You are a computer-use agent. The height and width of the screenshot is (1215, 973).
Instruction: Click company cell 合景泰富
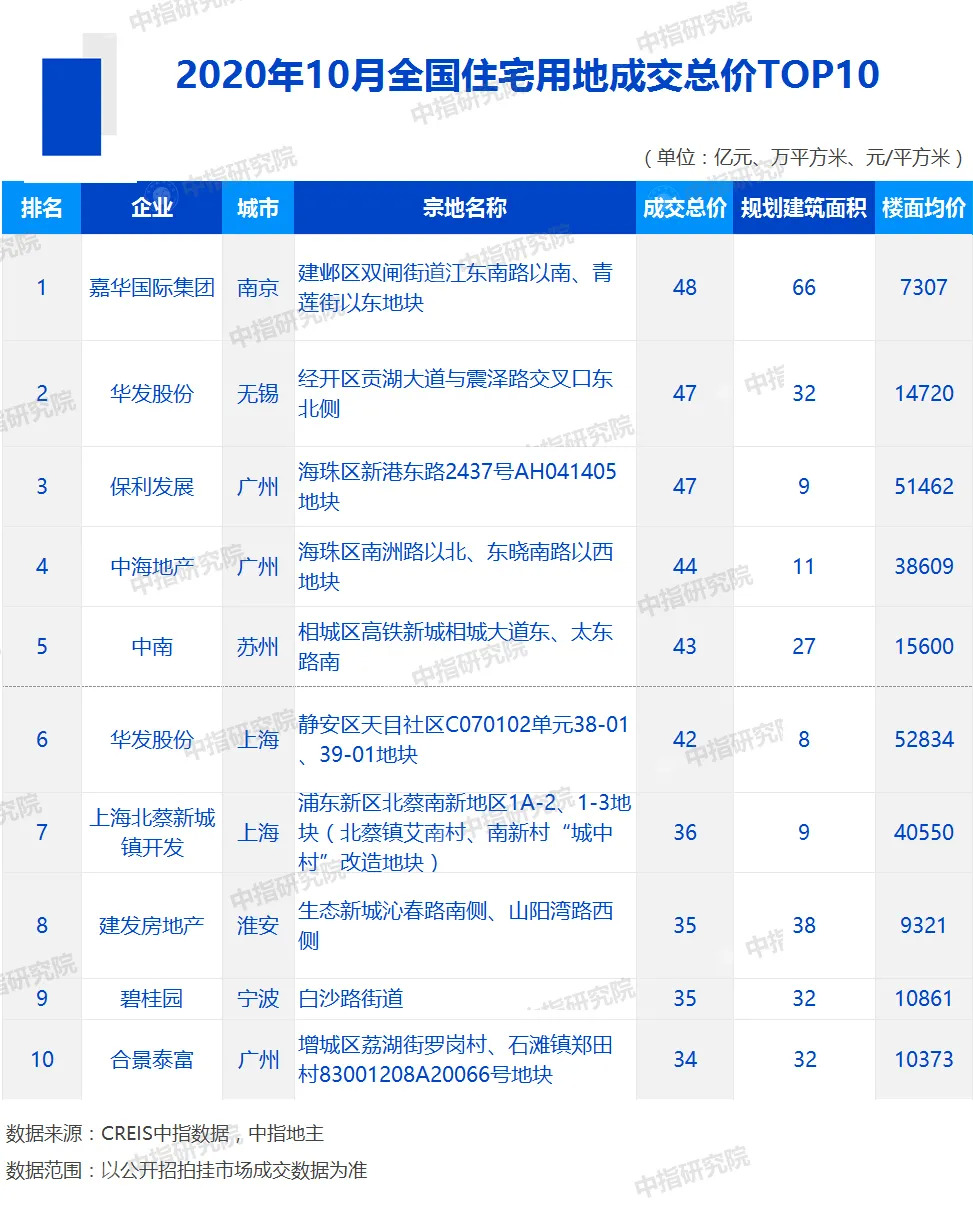click(x=152, y=1060)
